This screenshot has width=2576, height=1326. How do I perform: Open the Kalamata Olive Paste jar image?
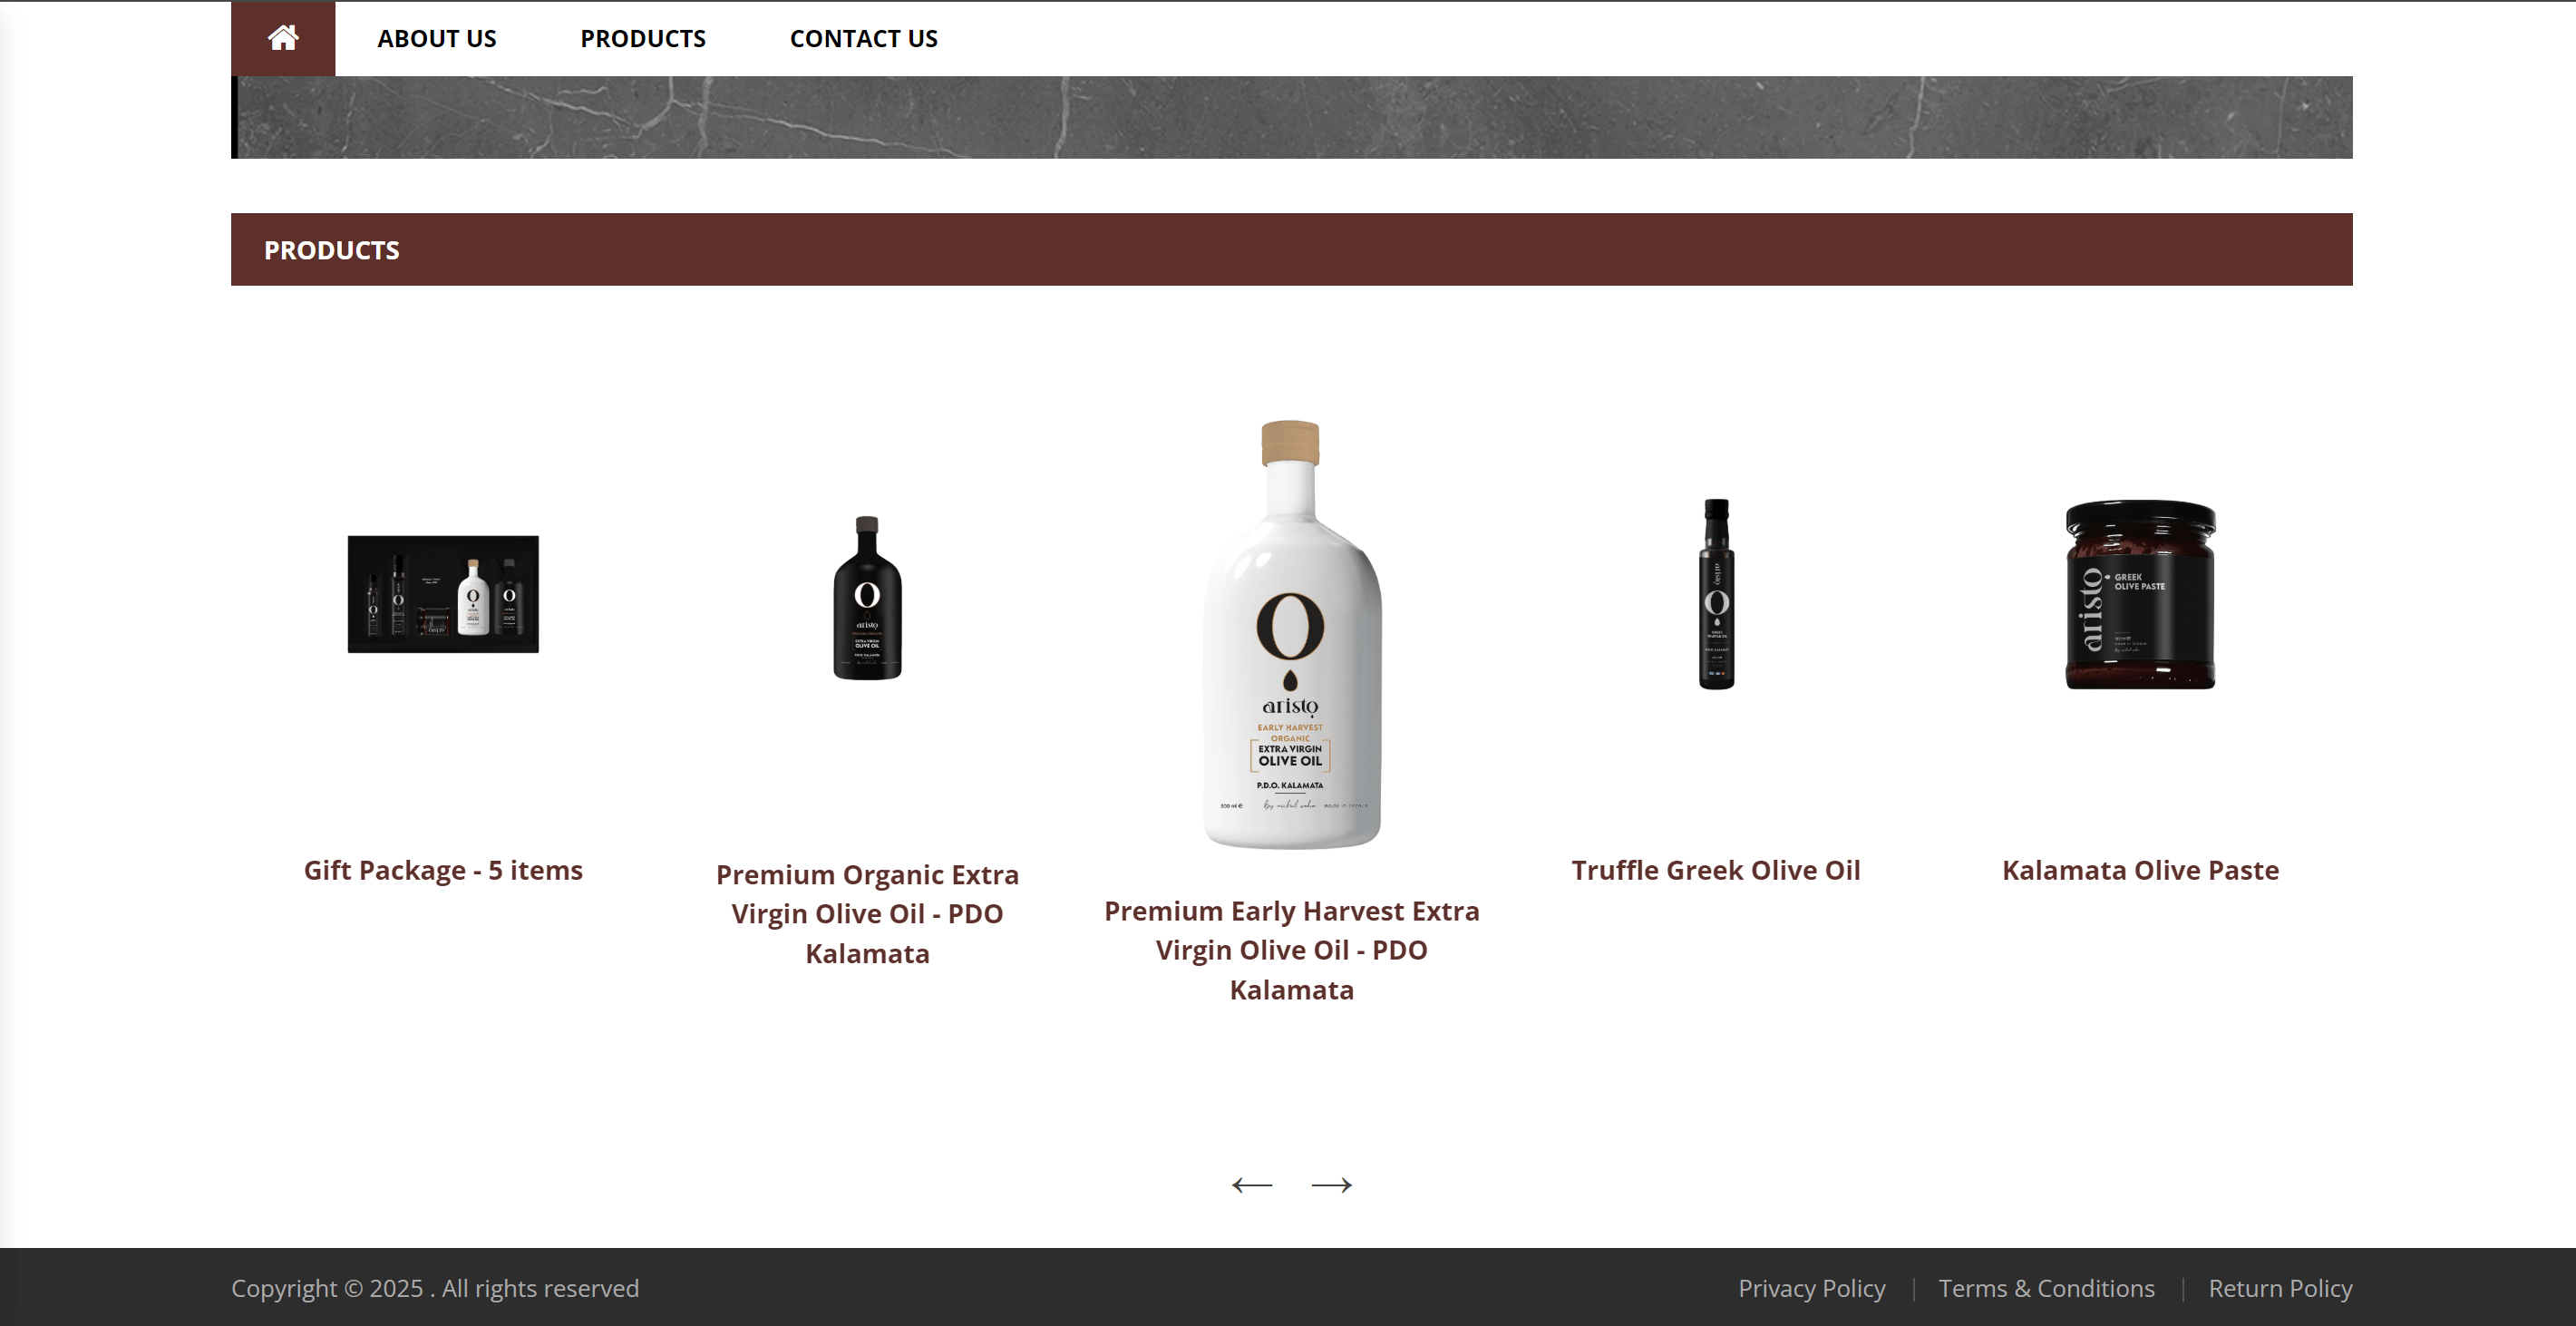2140,594
